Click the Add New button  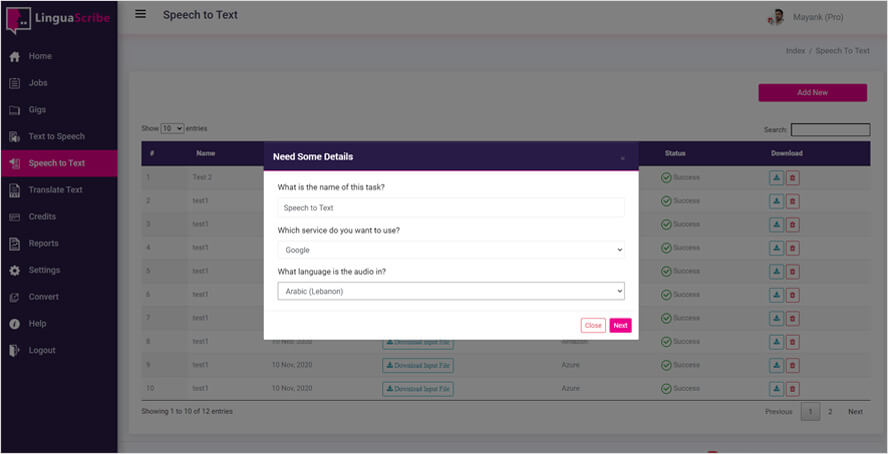coord(812,92)
